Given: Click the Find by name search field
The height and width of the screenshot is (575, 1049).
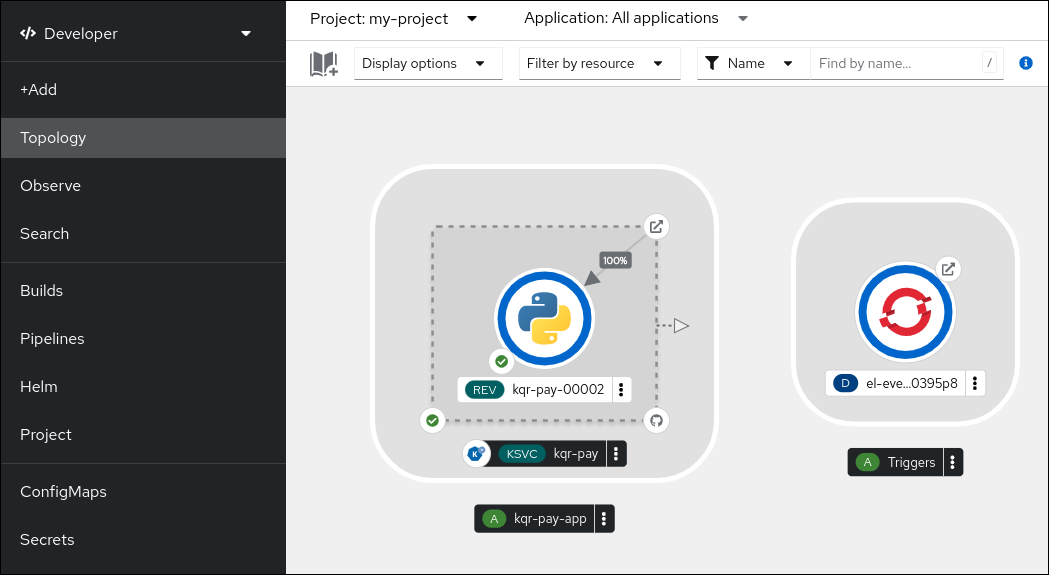Looking at the screenshot, I should click(x=895, y=63).
